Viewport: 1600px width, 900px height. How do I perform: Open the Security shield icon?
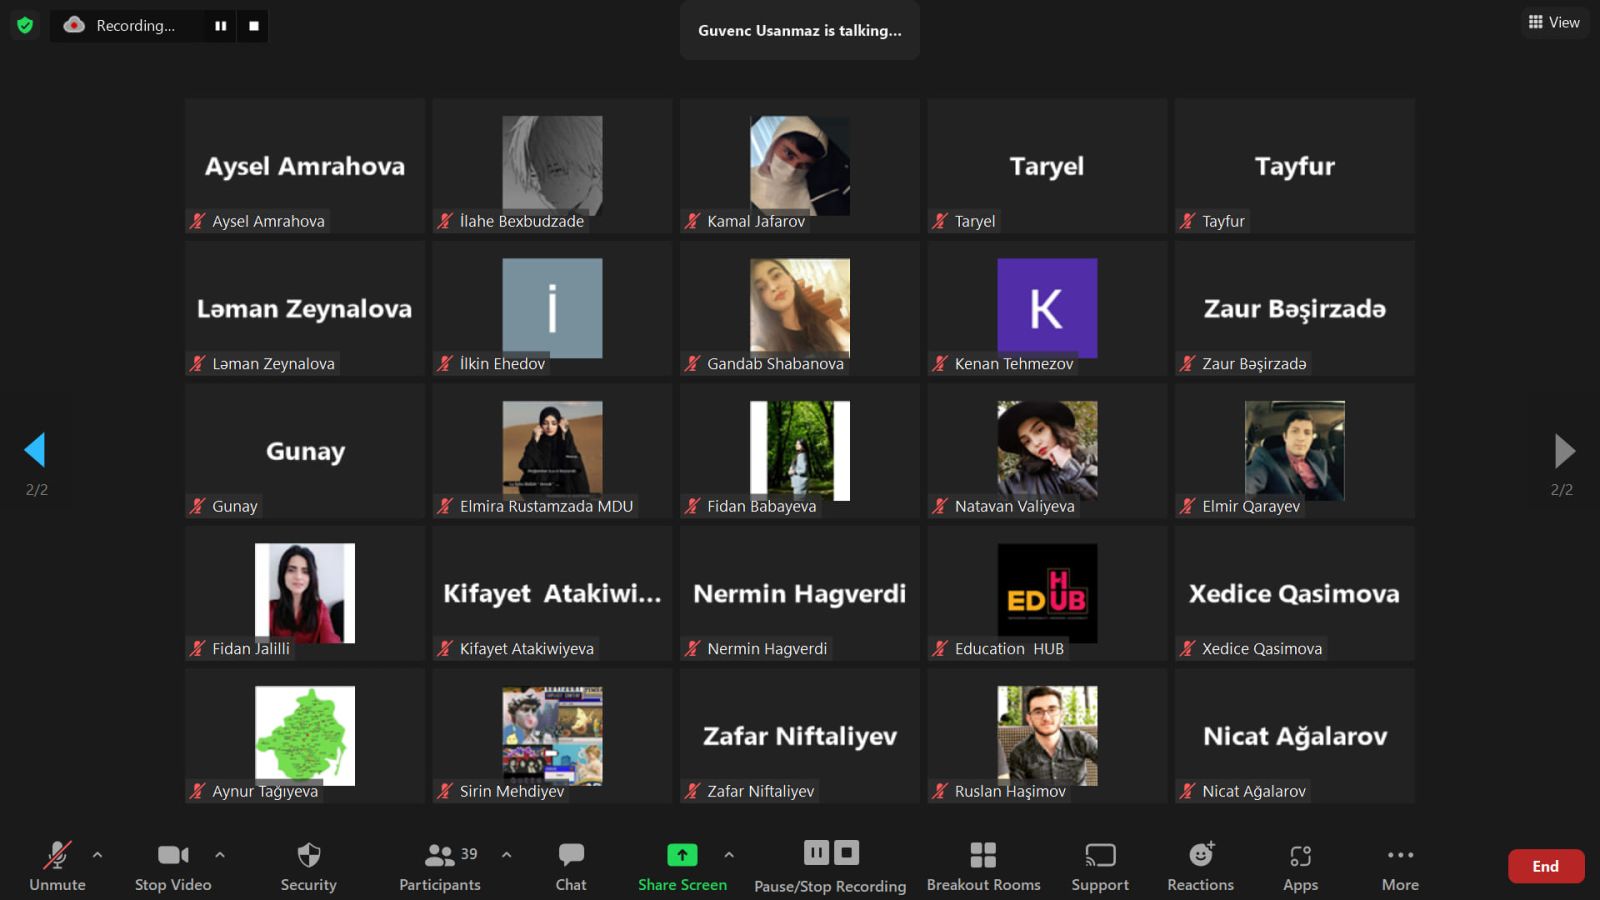[x=308, y=856]
